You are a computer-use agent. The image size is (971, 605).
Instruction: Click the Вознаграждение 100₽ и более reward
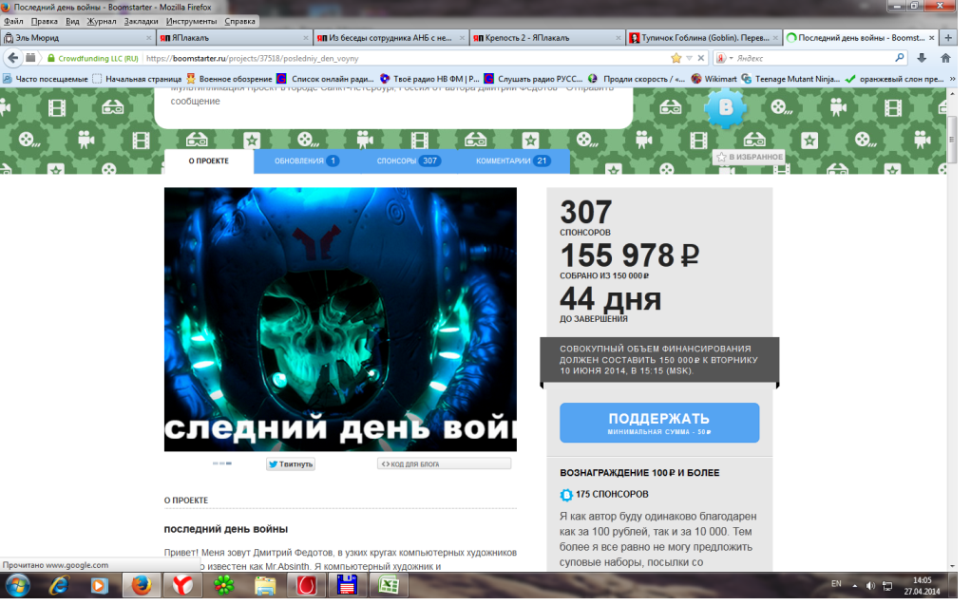pyautogui.click(x=640, y=472)
